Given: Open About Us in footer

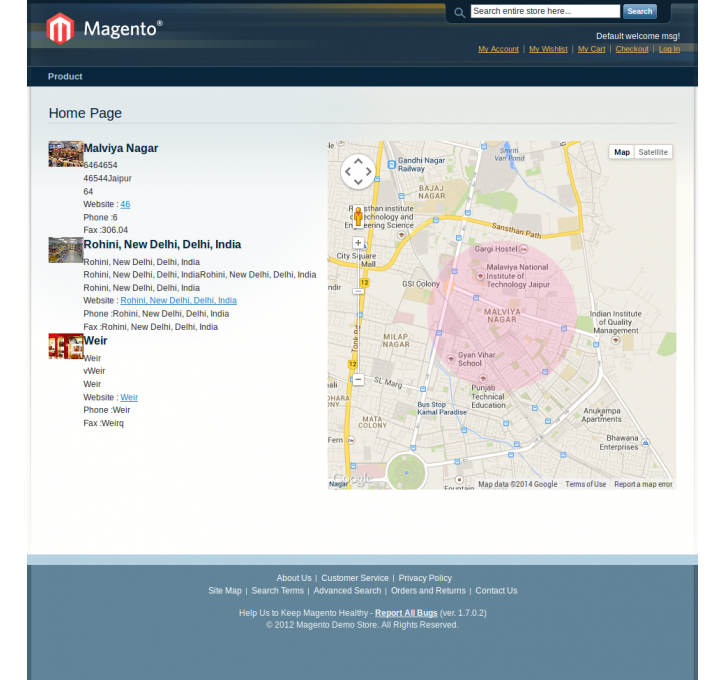Looking at the screenshot, I should (294, 578).
